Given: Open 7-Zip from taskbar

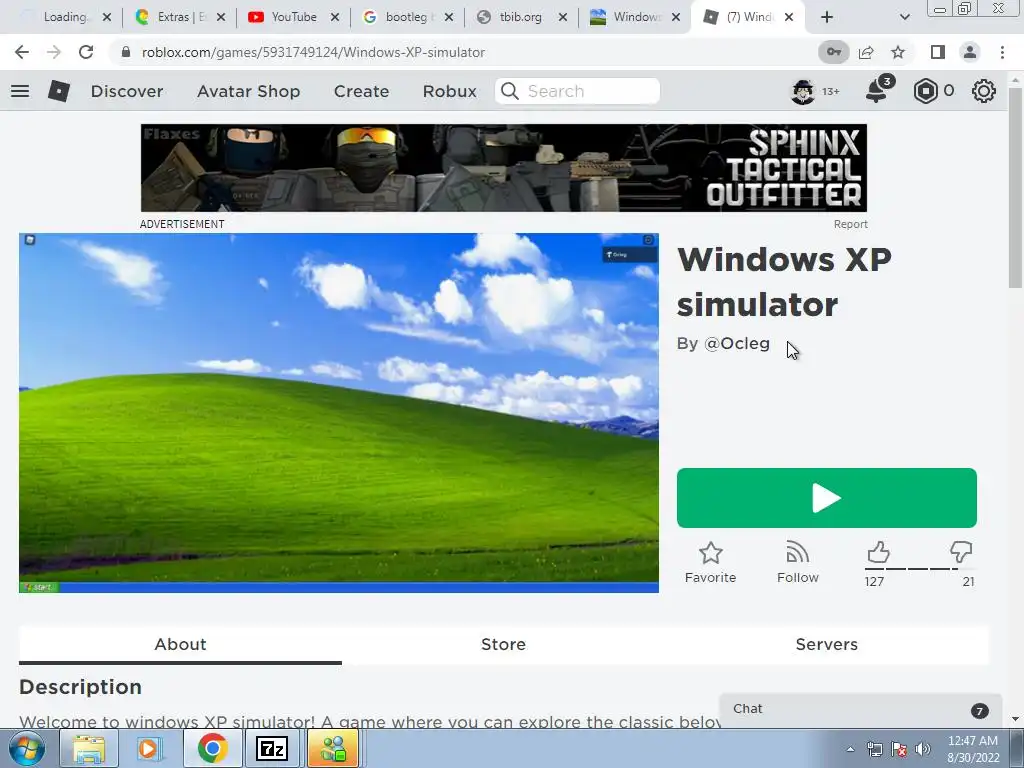Looking at the screenshot, I should point(272,748).
